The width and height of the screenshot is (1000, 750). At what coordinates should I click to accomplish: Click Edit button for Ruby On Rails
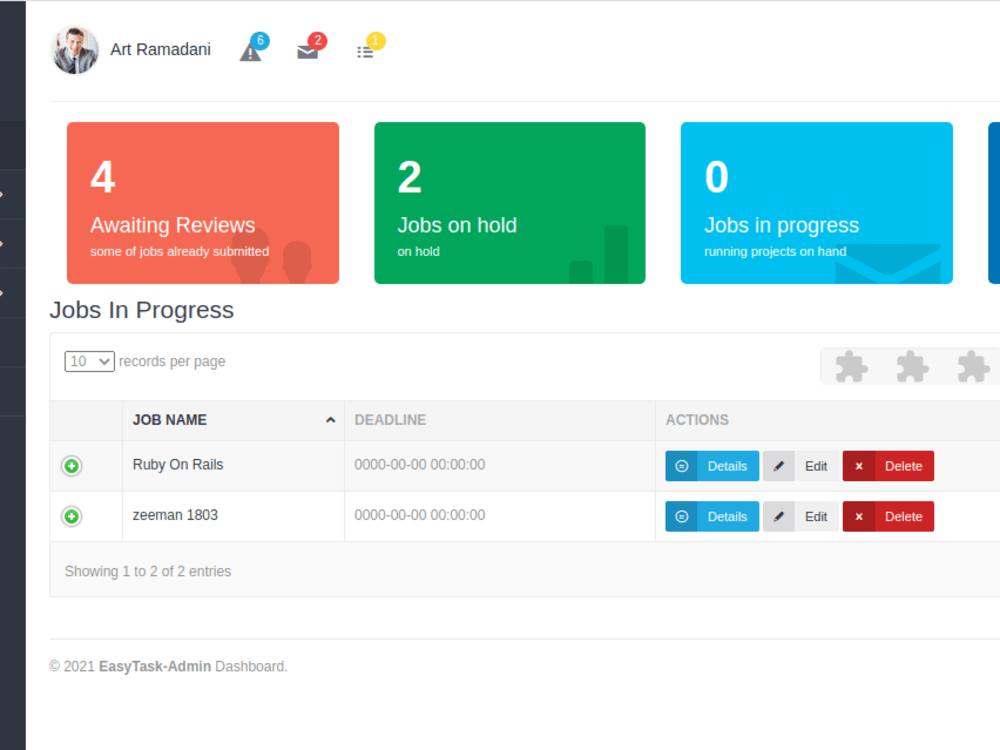click(801, 466)
